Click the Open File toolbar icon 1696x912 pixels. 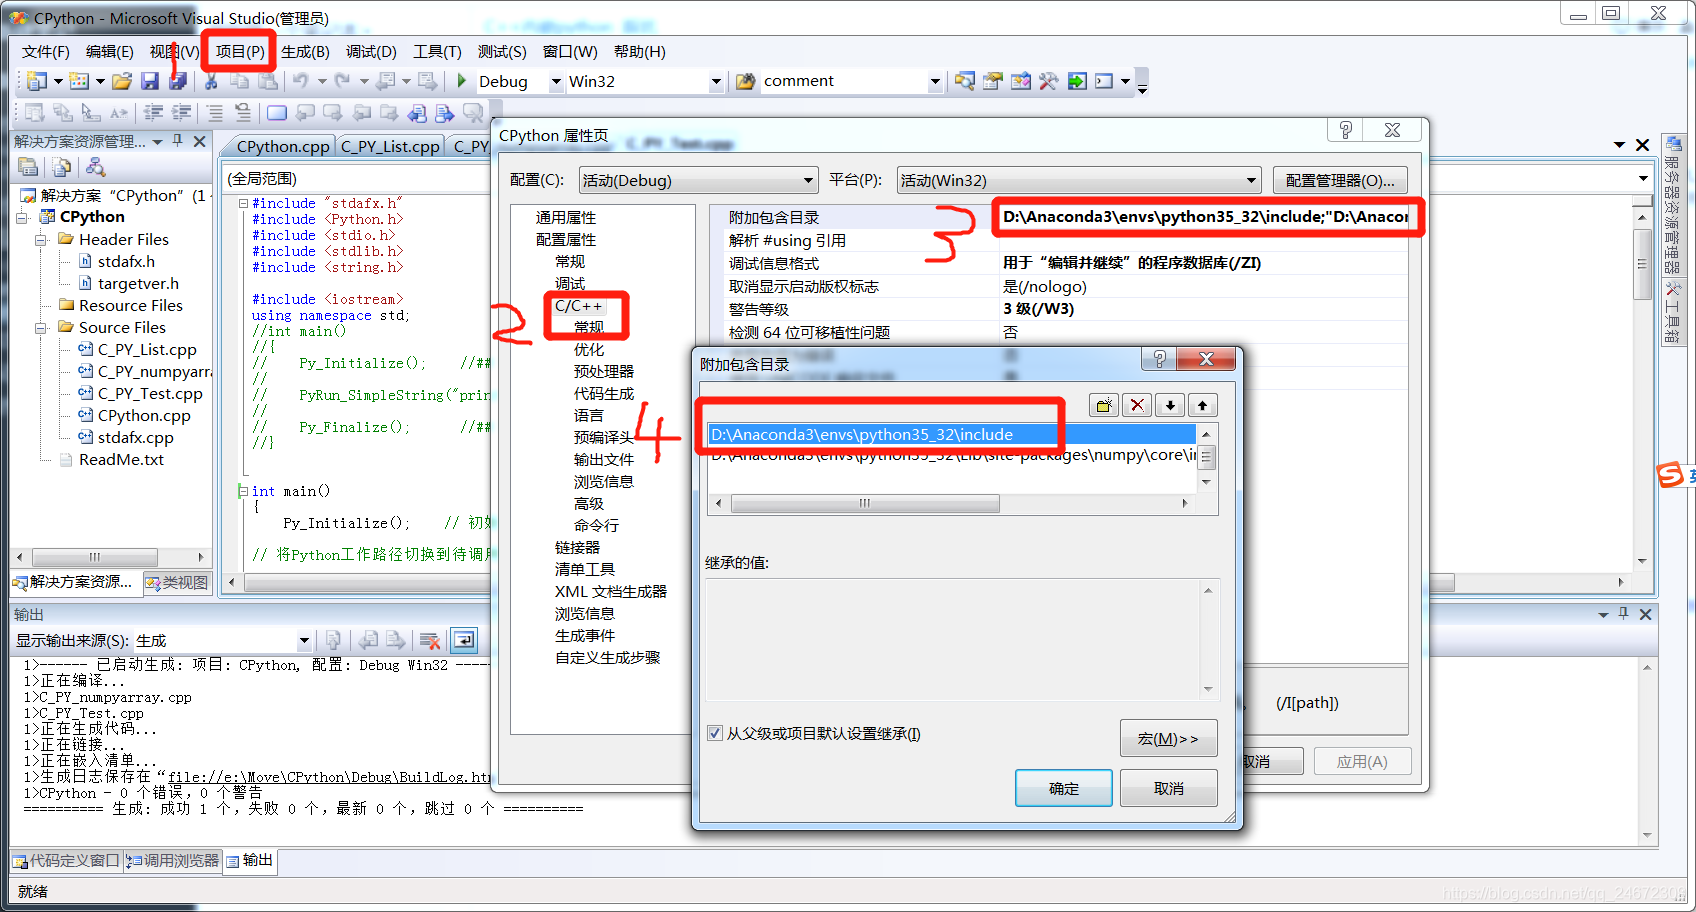click(x=122, y=81)
